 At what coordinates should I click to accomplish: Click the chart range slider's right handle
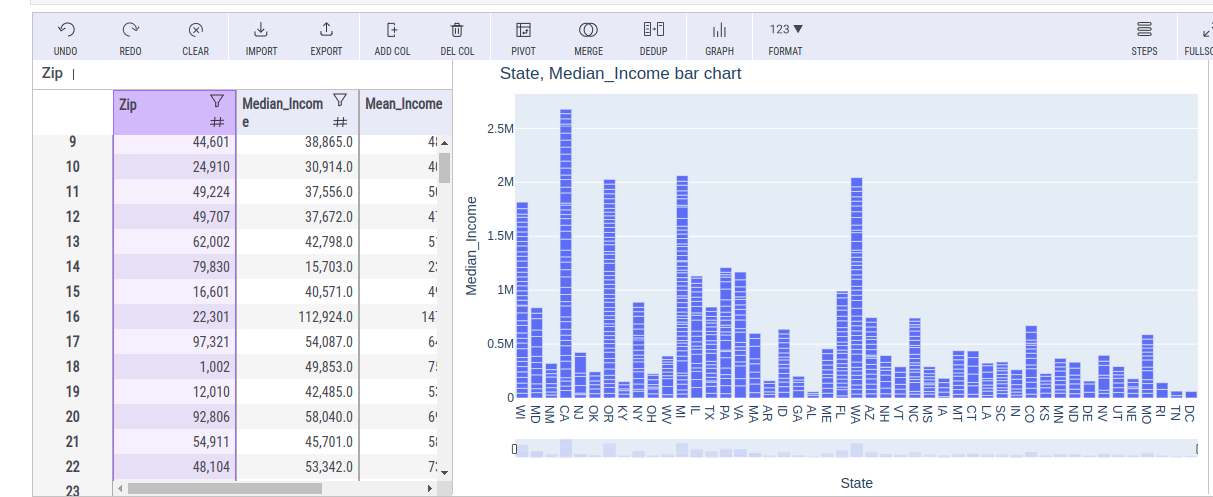(x=1198, y=449)
